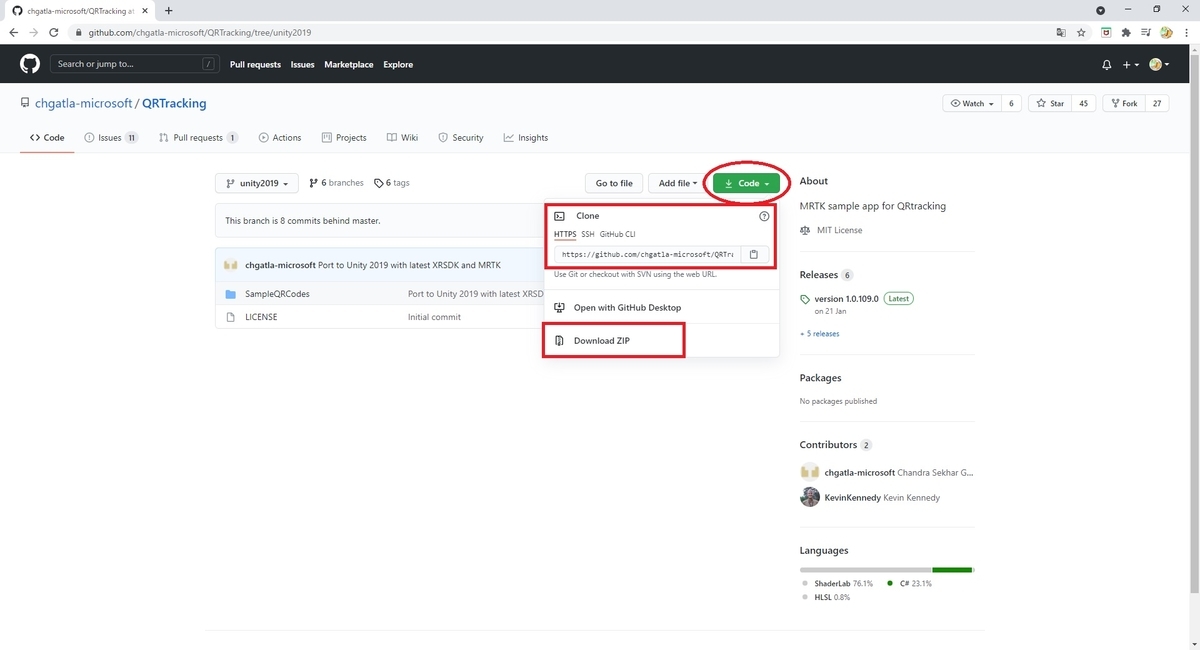Select the HTTPS clone tab
The width and height of the screenshot is (1200, 650).
point(565,234)
